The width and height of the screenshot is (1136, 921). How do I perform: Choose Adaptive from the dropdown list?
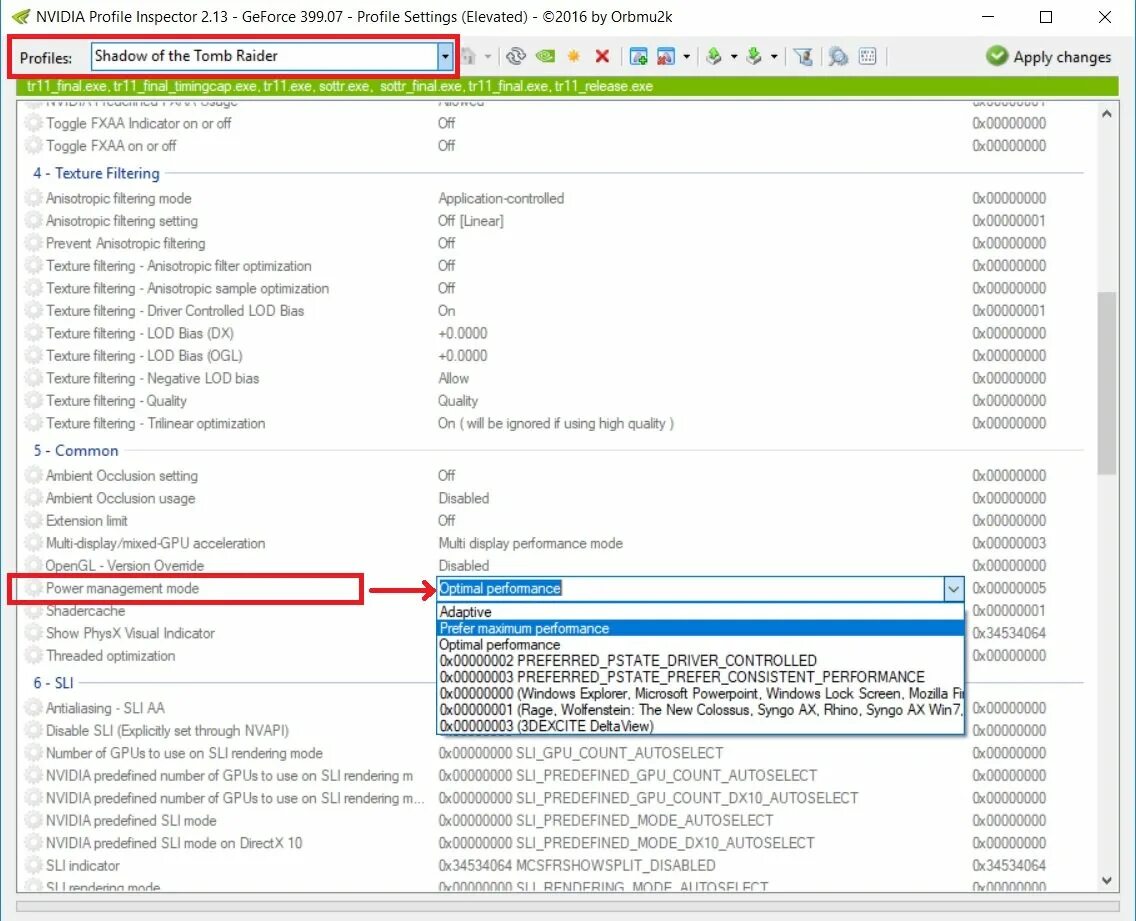point(700,612)
